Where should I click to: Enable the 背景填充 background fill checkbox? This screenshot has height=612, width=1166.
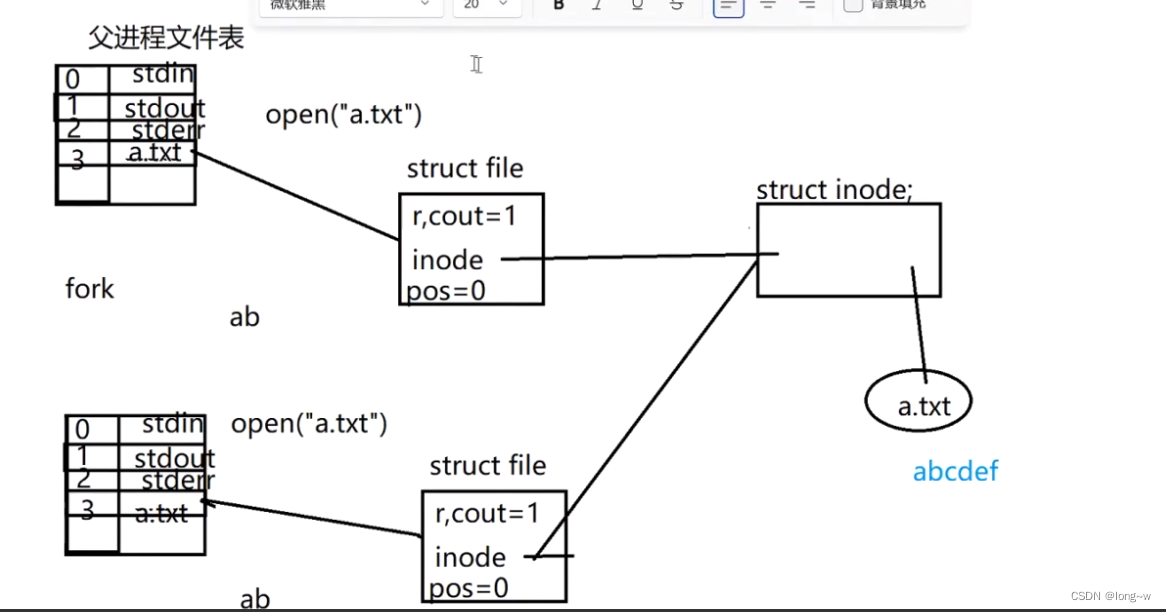tap(853, 6)
